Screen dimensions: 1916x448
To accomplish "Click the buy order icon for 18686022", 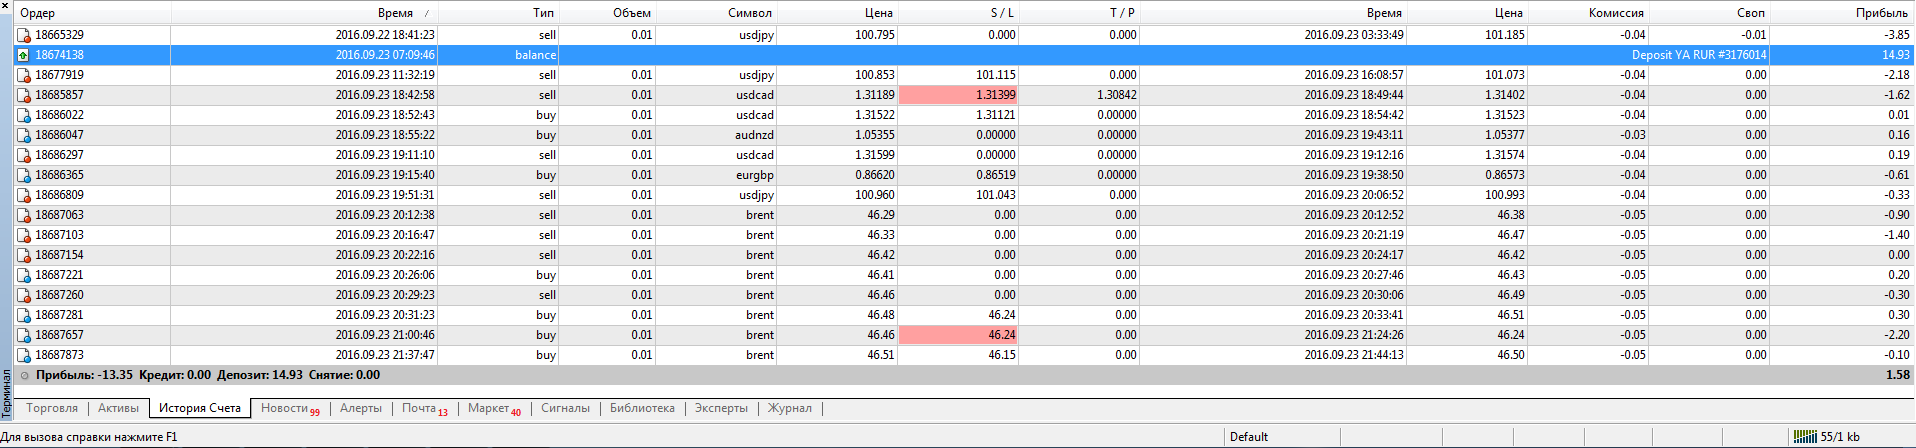I will (23, 115).
